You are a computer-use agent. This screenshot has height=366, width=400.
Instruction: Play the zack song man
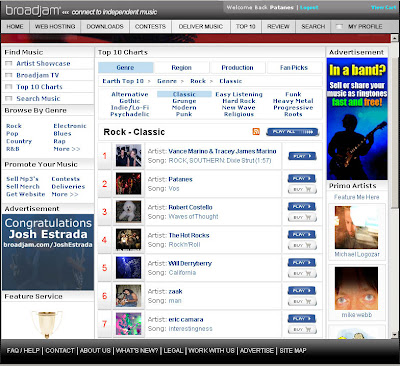coord(302,290)
